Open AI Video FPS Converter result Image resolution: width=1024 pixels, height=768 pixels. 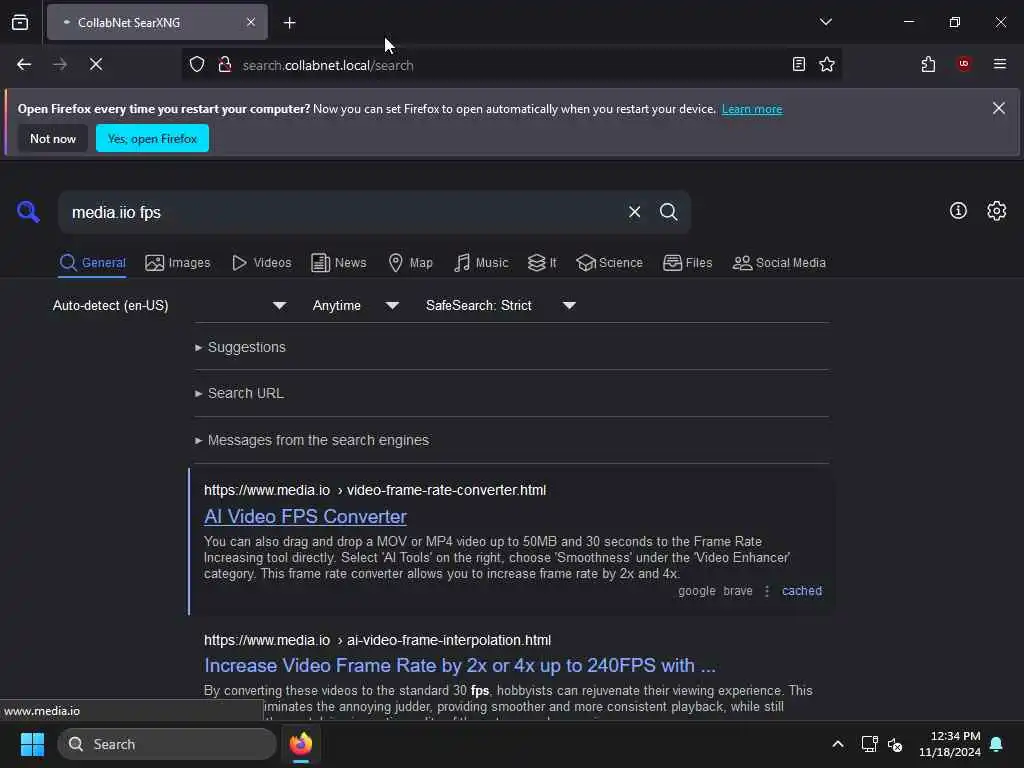click(305, 517)
